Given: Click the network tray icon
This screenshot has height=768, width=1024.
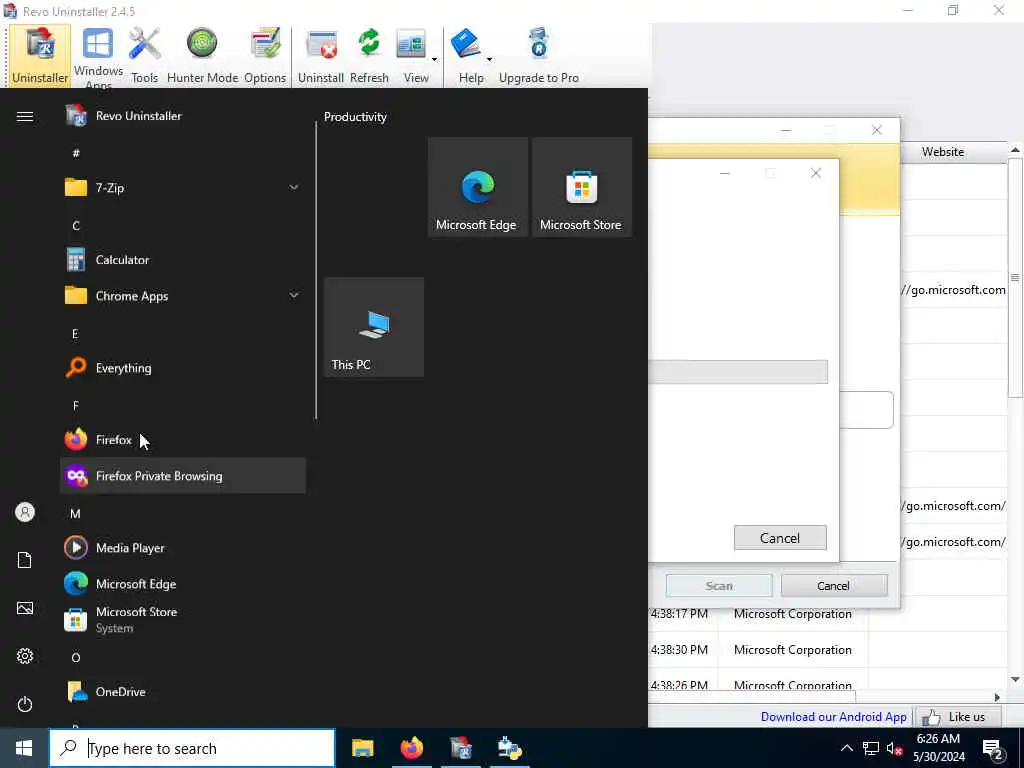Looking at the screenshot, I should pos(871,748).
